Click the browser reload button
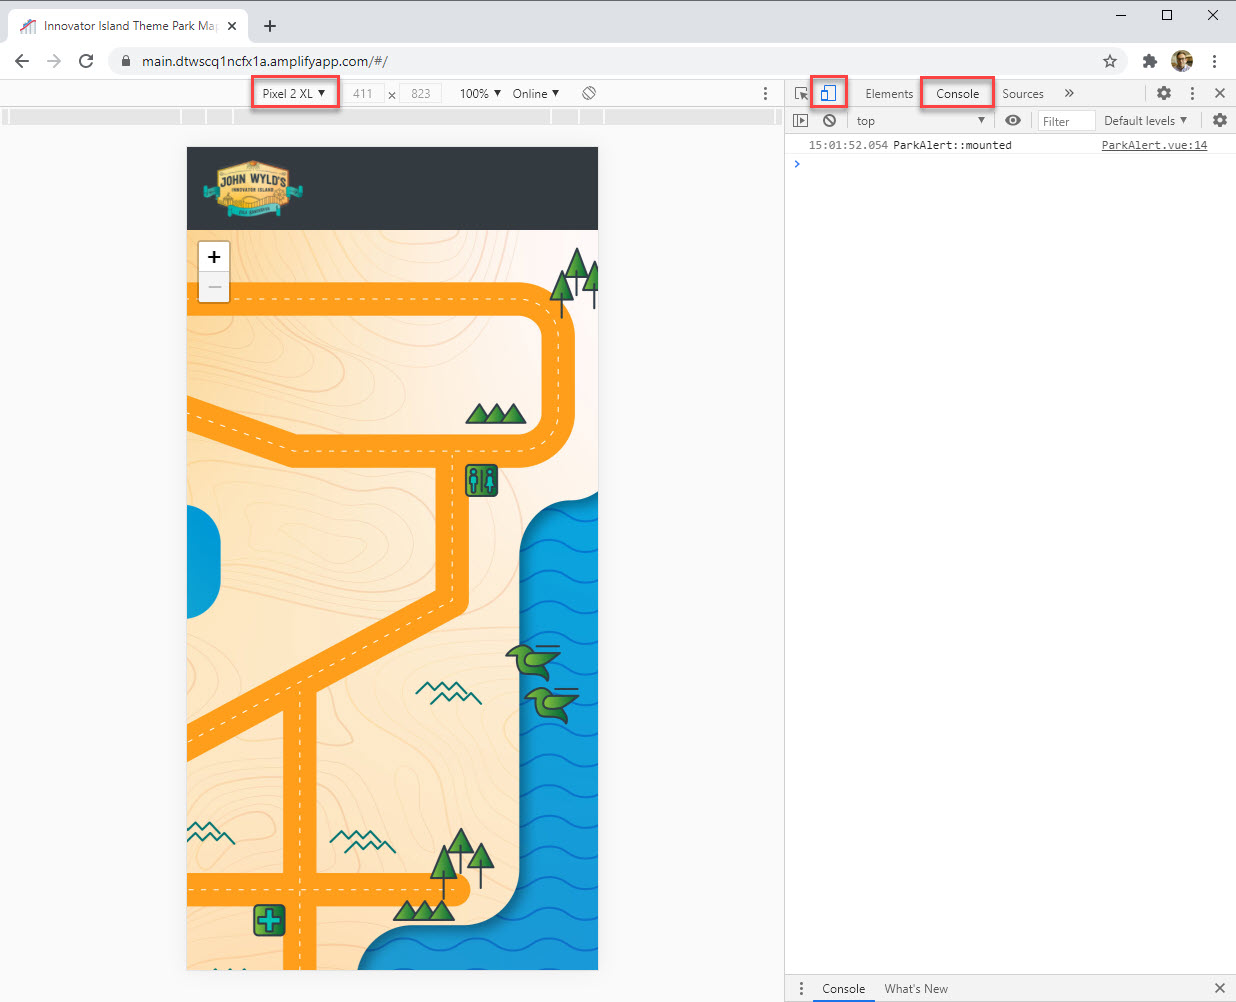This screenshot has width=1236, height=1002. tap(86, 60)
